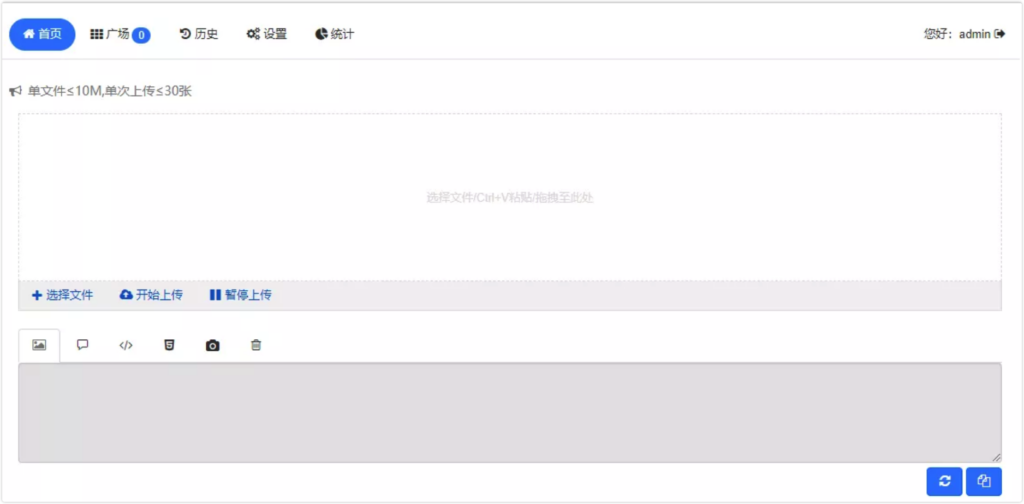Open the 历史 history page
This screenshot has width=1024, height=504.
pos(199,34)
